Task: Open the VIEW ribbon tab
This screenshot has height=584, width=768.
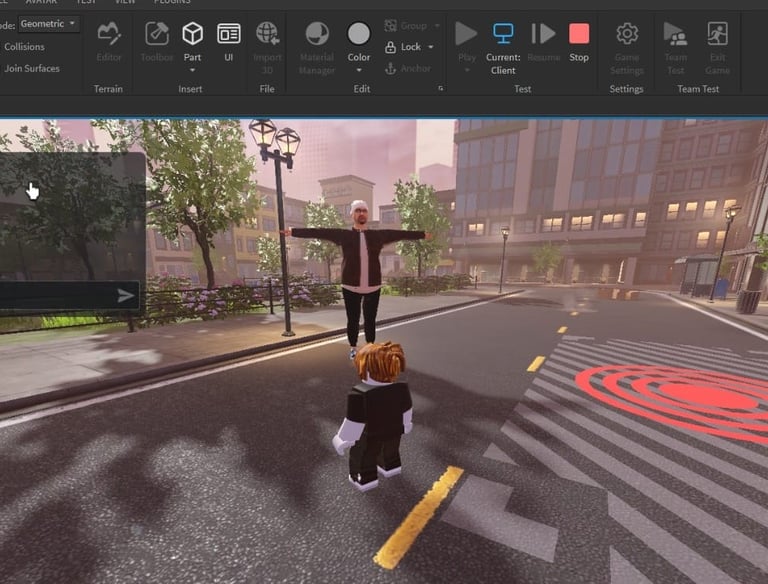Action: click(x=125, y=2)
